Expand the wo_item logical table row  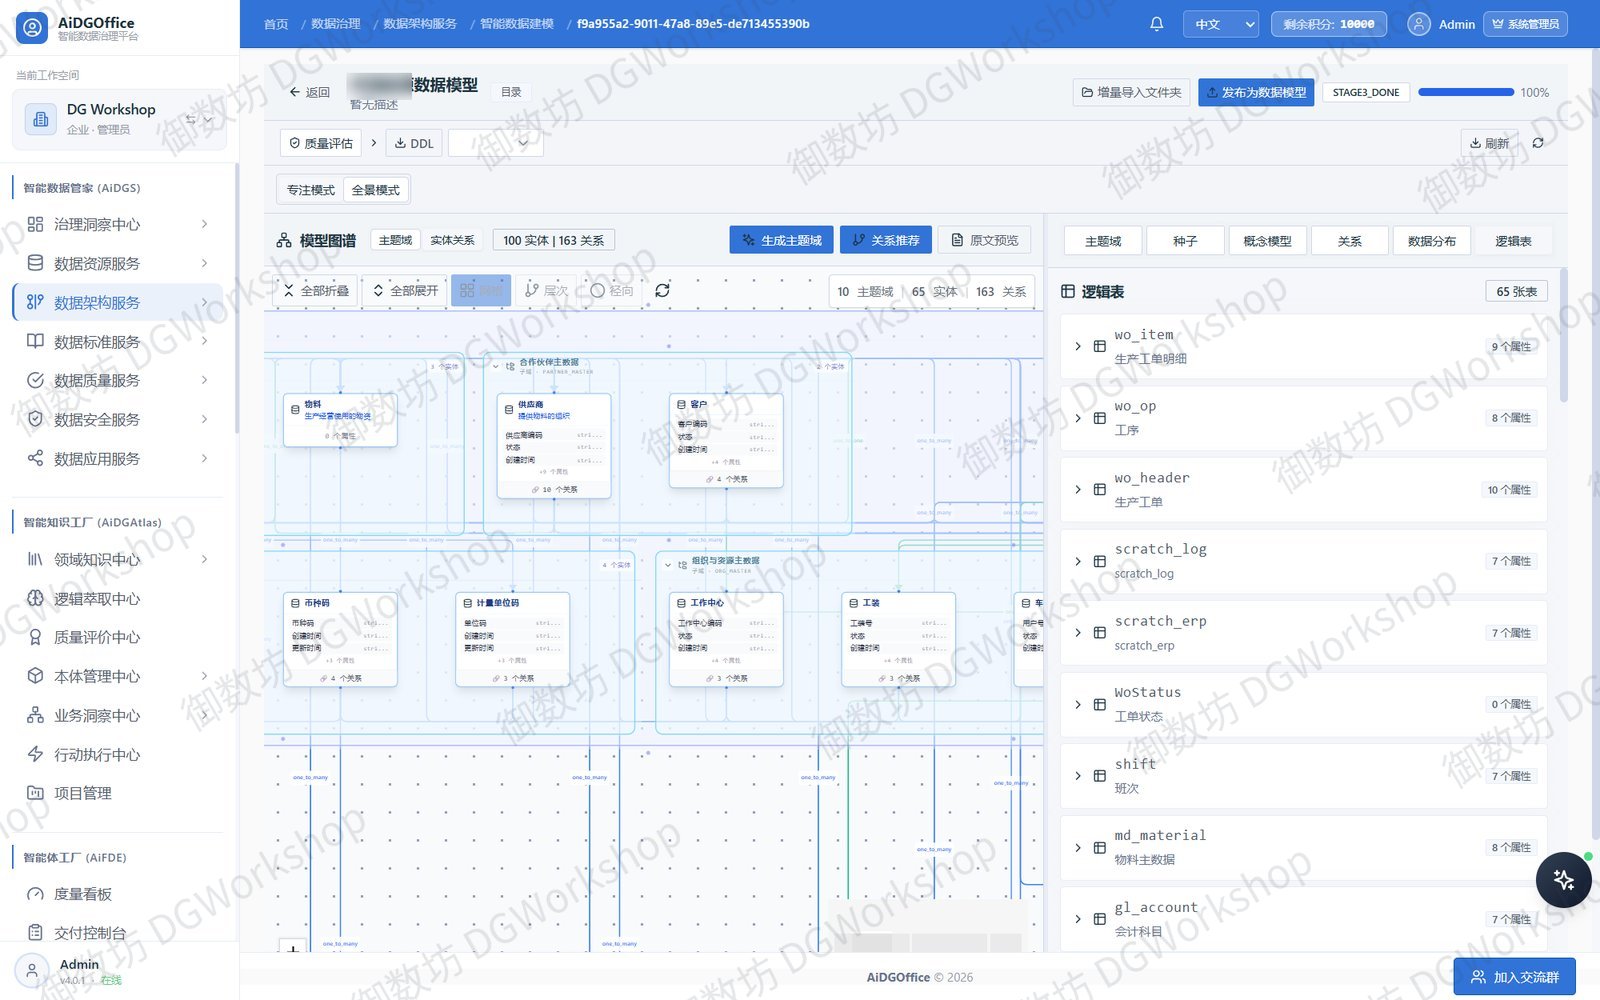[1077, 346]
